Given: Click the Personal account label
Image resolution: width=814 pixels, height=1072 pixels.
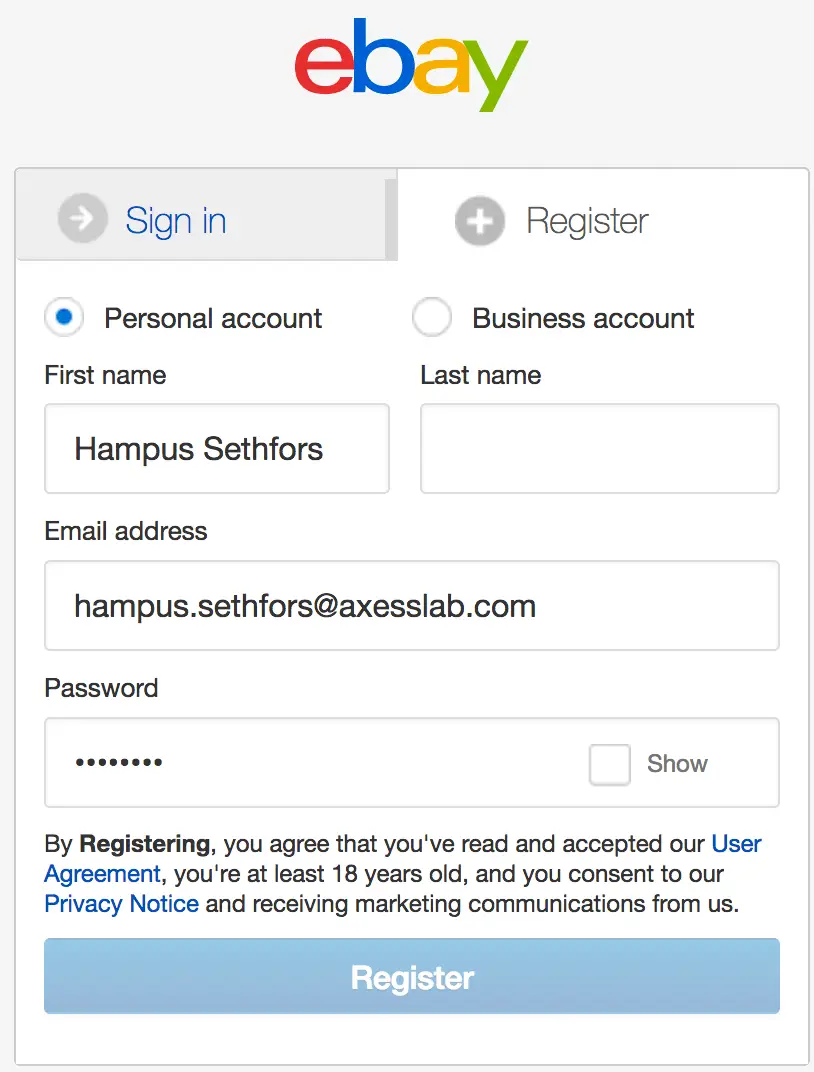Looking at the screenshot, I should click(x=213, y=319).
